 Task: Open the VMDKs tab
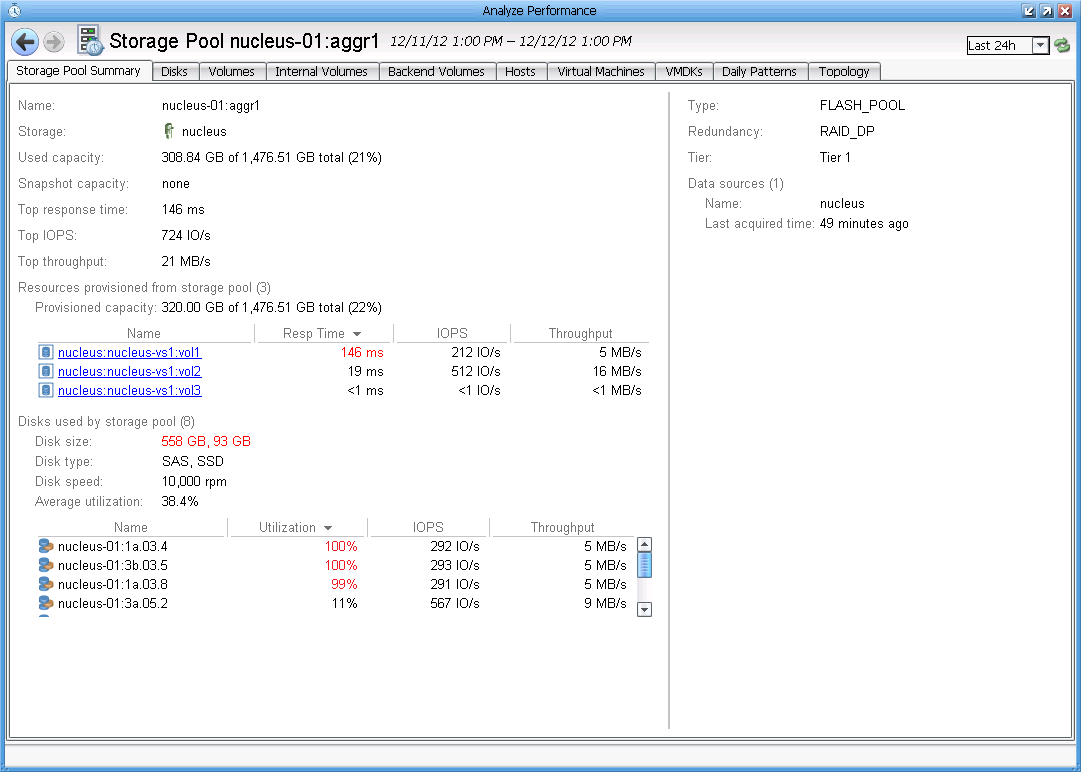pos(684,72)
